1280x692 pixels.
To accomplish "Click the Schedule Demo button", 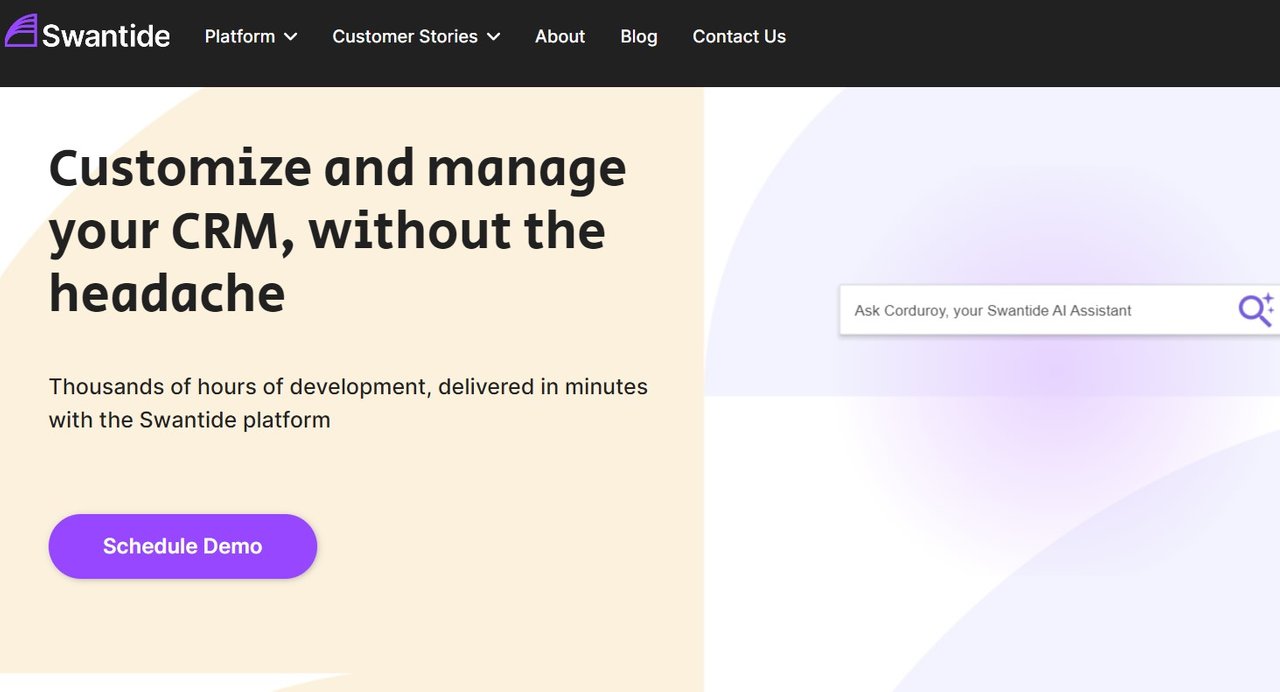I will click(183, 546).
